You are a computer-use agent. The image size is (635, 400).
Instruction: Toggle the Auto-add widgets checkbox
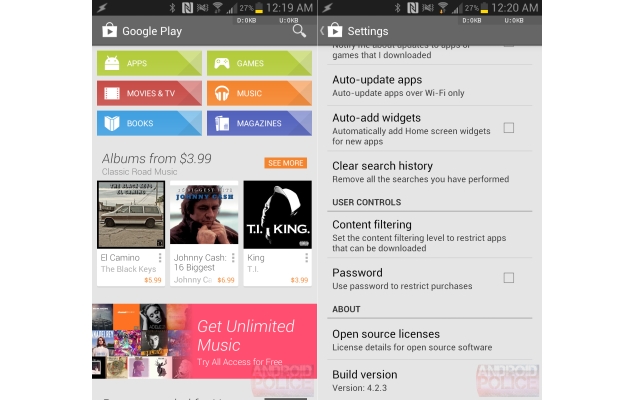509,128
